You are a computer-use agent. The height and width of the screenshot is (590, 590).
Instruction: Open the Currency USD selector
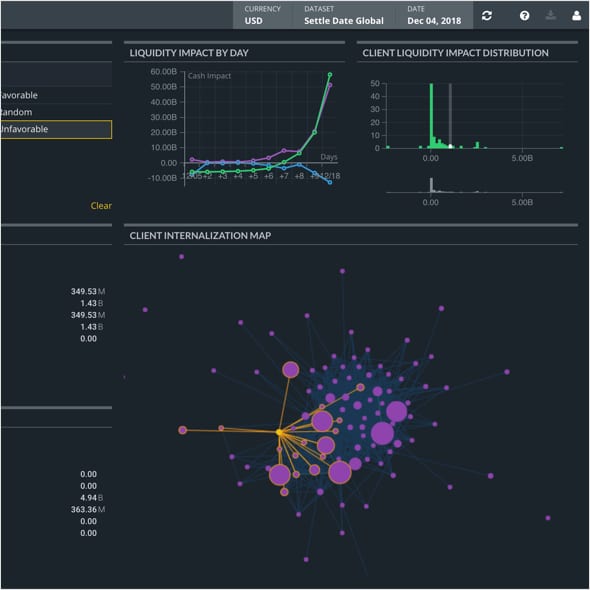click(262, 15)
